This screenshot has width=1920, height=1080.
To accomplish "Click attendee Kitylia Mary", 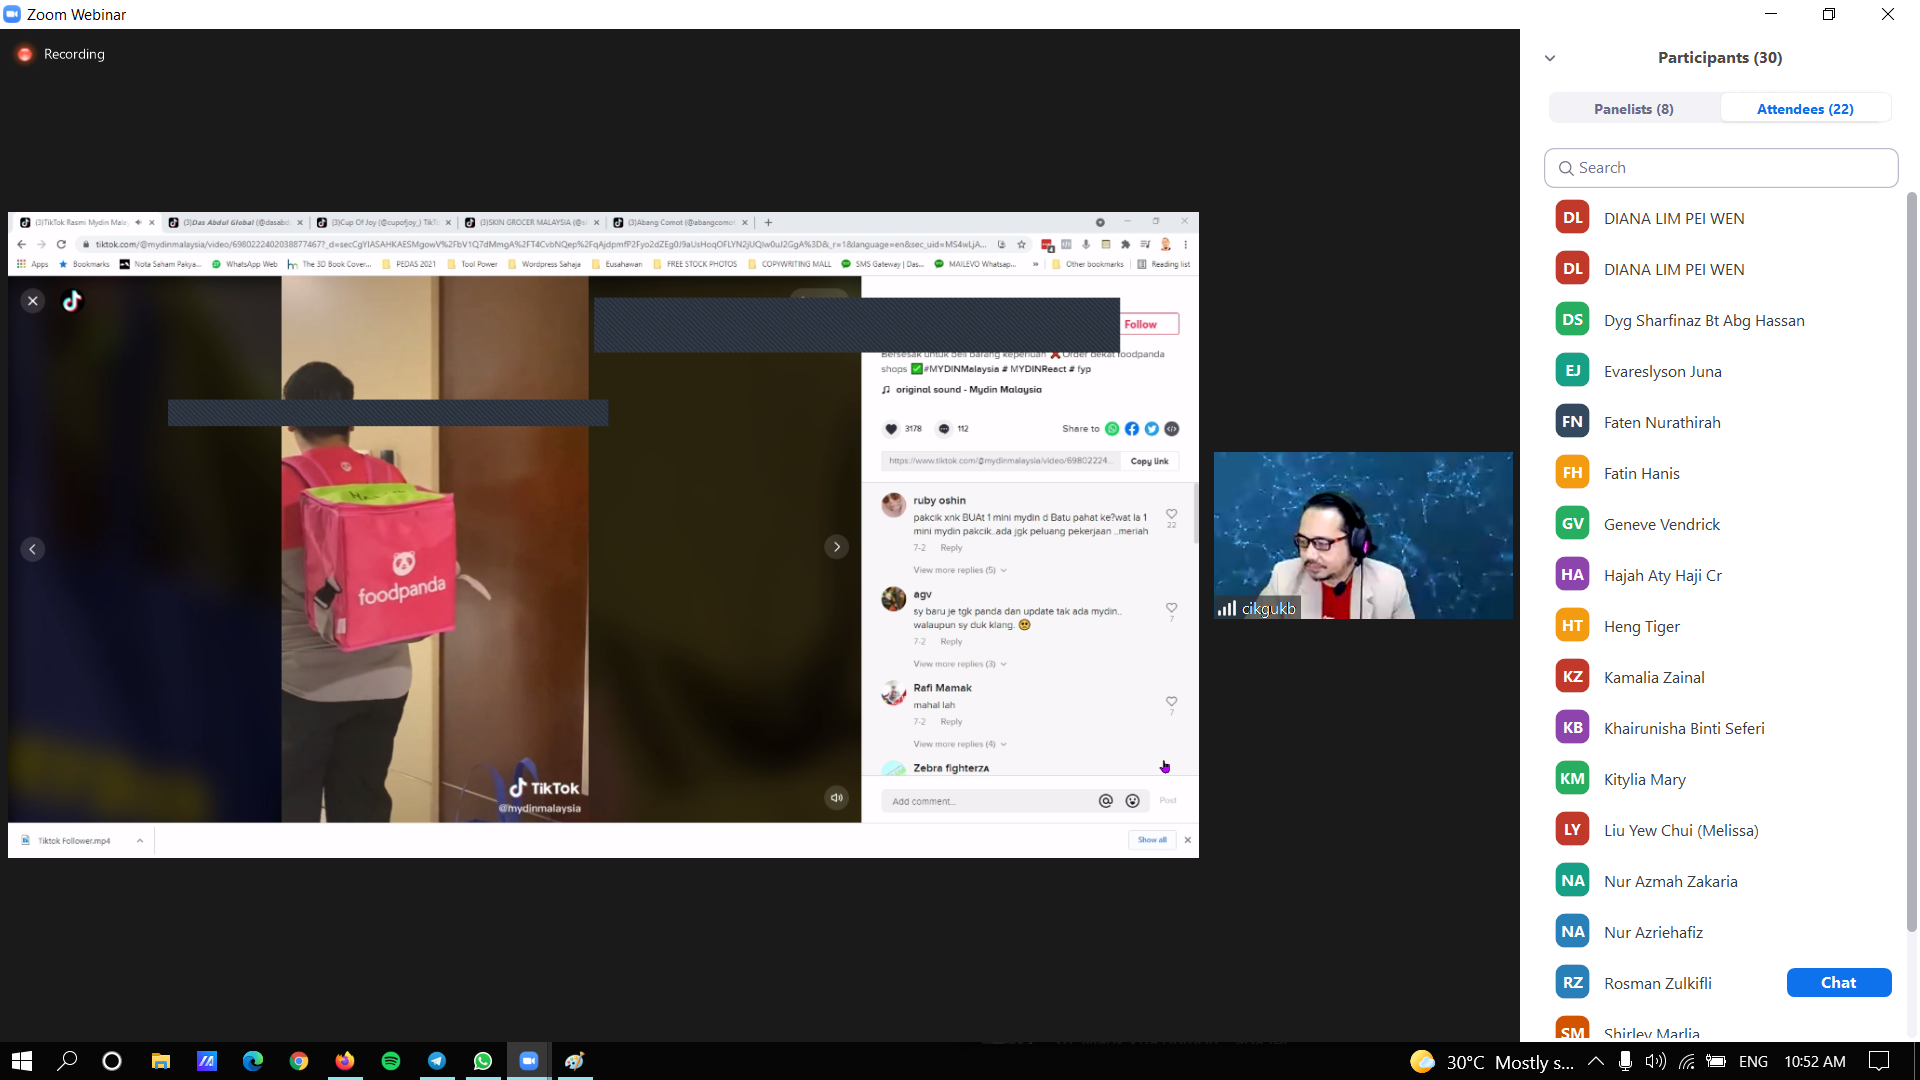I will (1720, 779).
